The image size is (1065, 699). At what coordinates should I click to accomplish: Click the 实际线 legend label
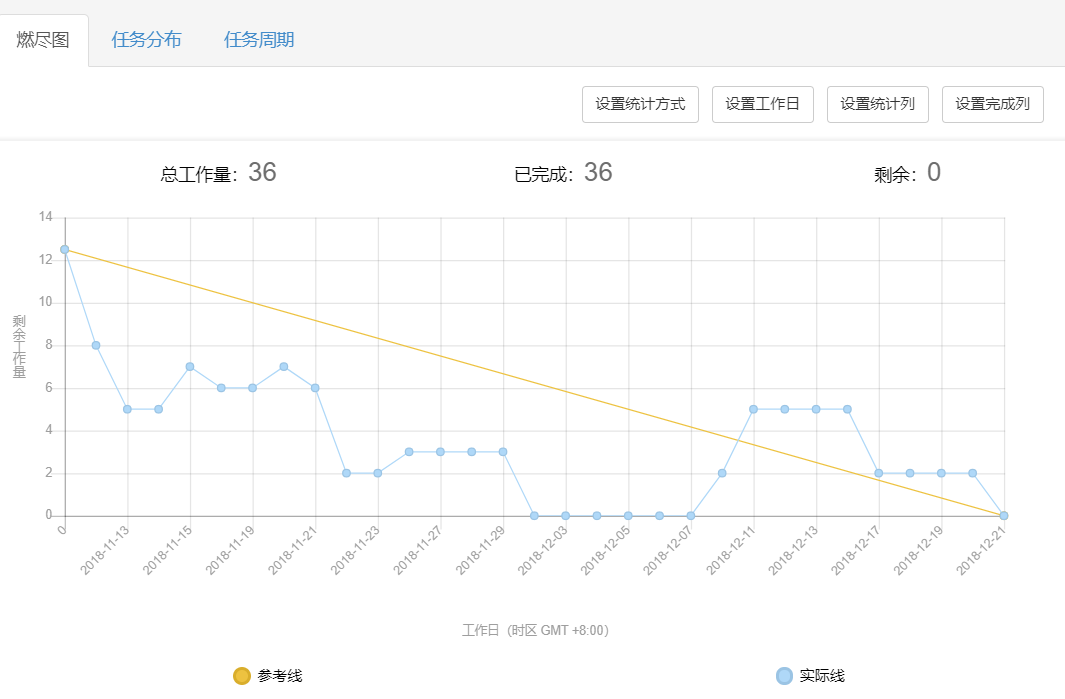click(822, 676)
